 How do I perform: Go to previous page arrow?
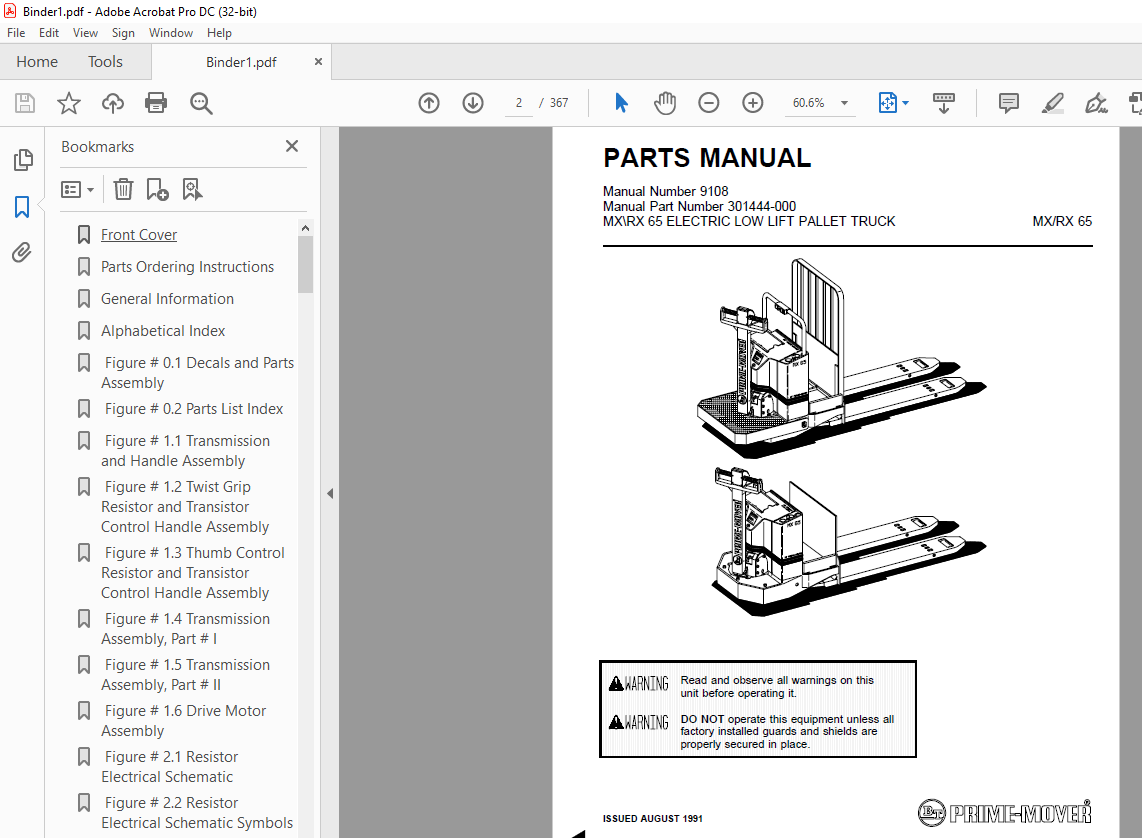pyautogui.click(x=429, y=103)
